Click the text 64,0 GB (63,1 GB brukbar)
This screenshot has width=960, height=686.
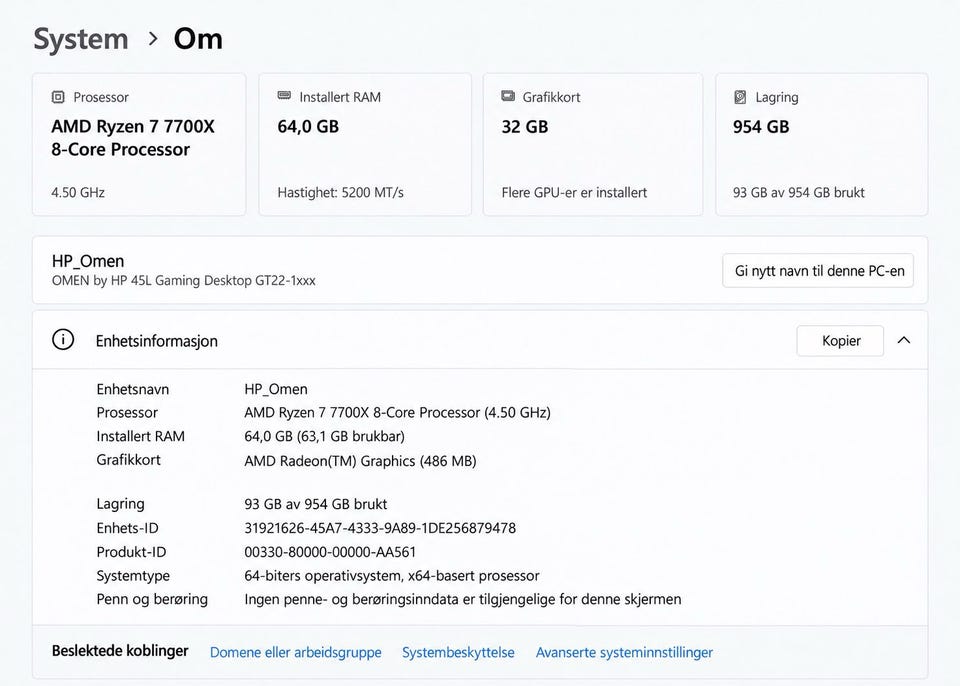(324, 436)
